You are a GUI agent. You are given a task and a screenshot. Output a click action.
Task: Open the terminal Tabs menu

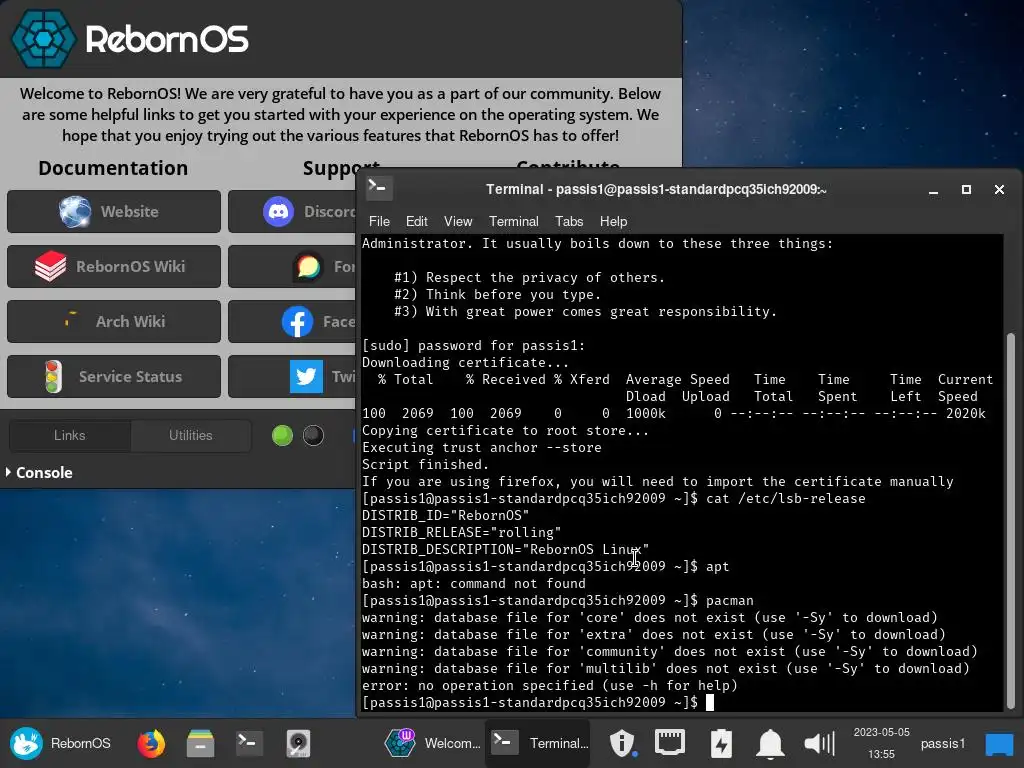coord(569,221)
